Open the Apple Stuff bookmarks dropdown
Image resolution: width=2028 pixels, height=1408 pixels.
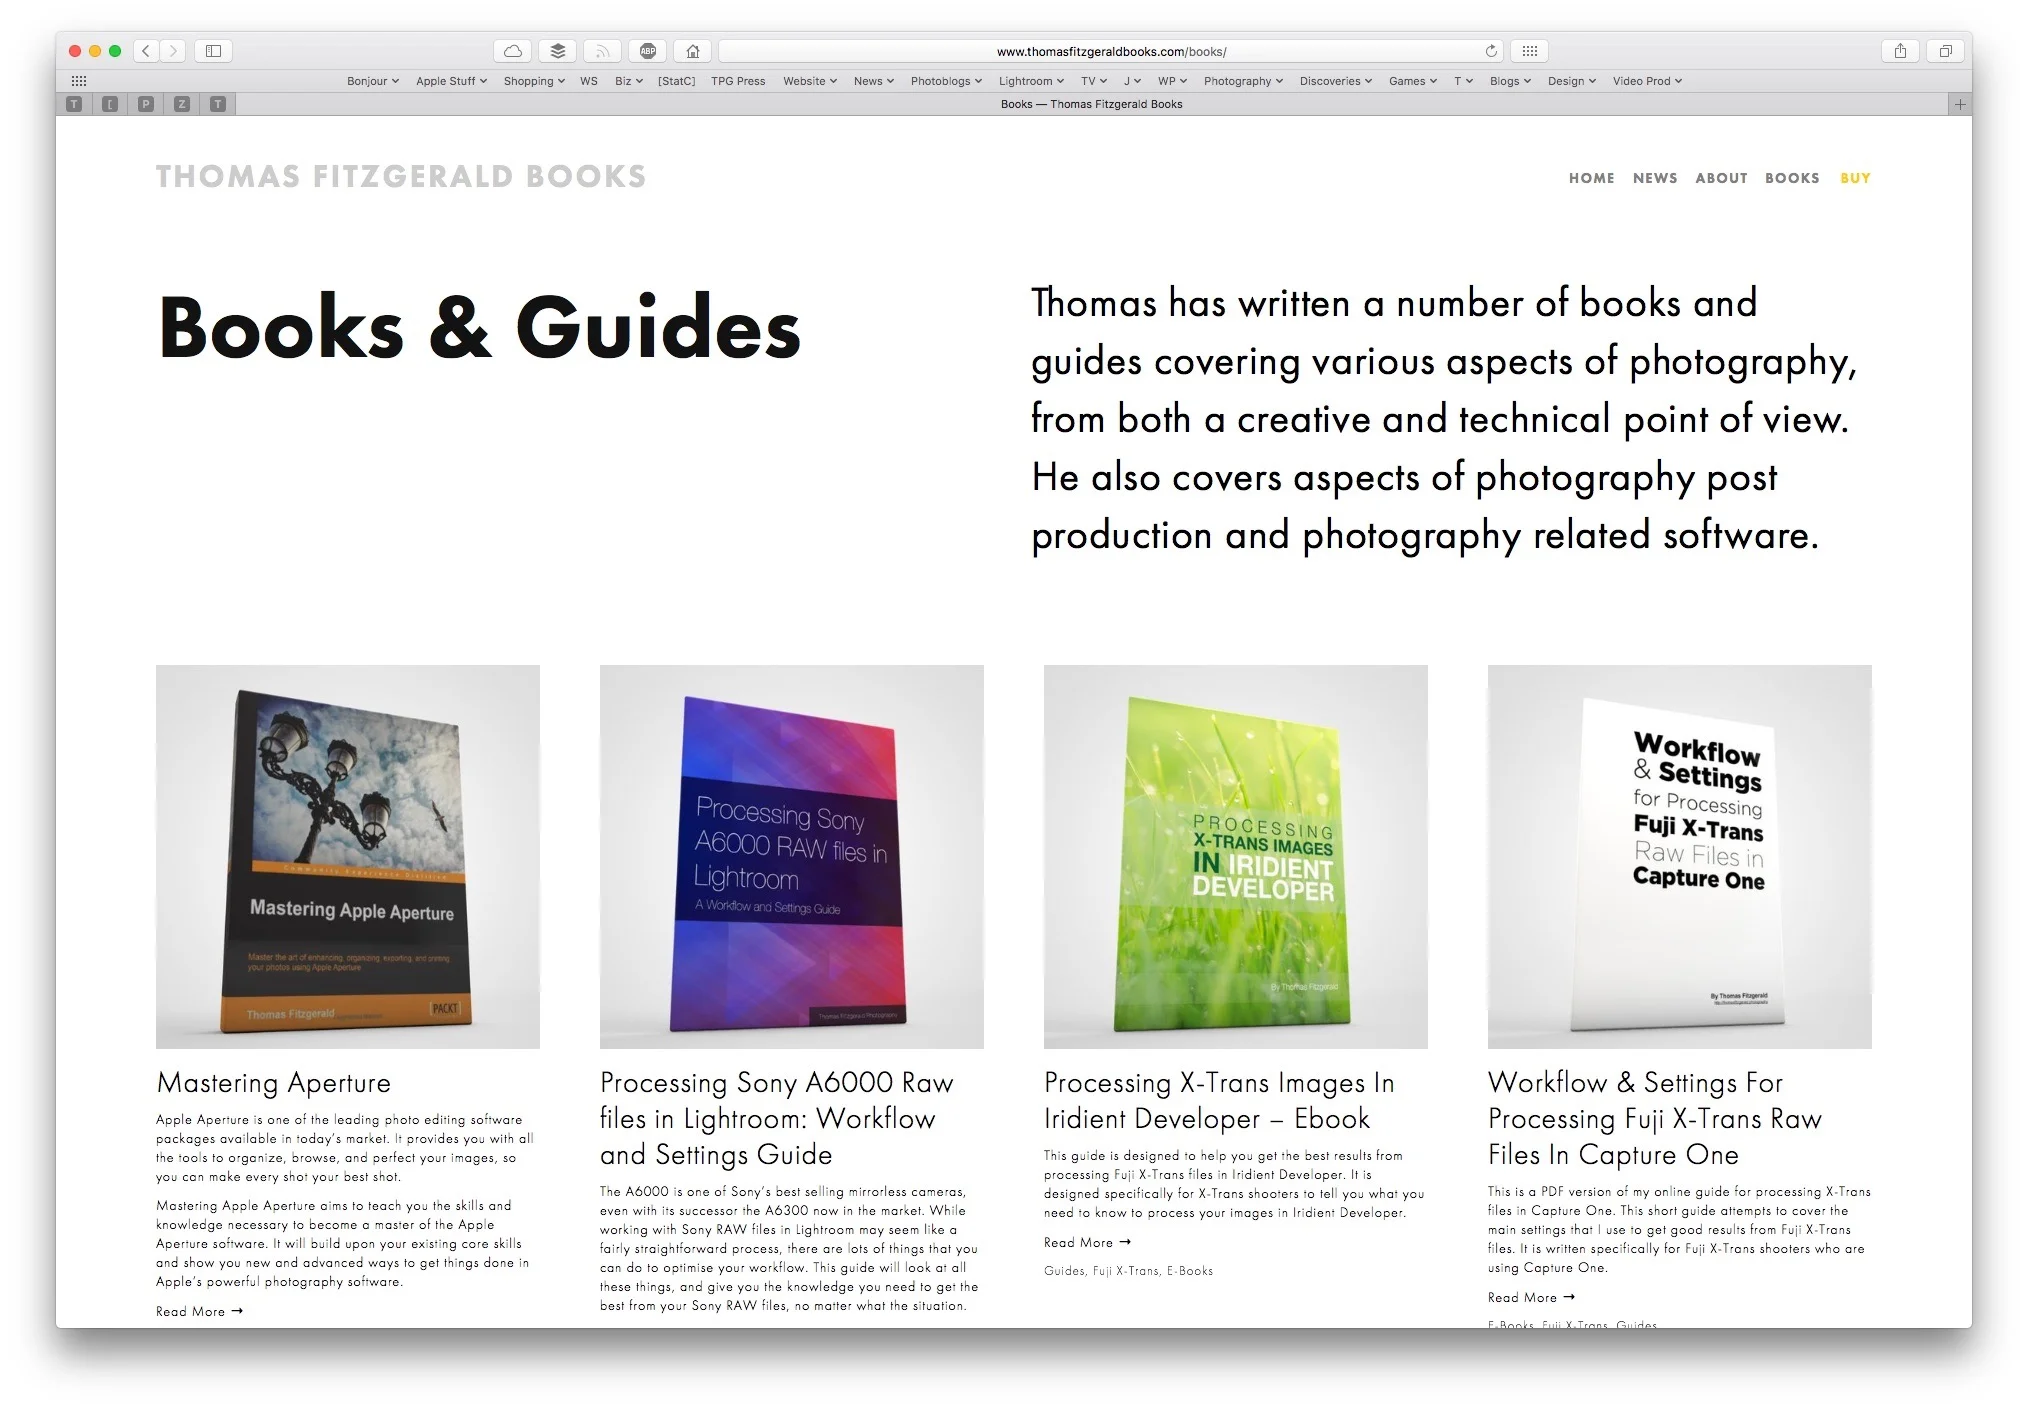tap(451, 81)
